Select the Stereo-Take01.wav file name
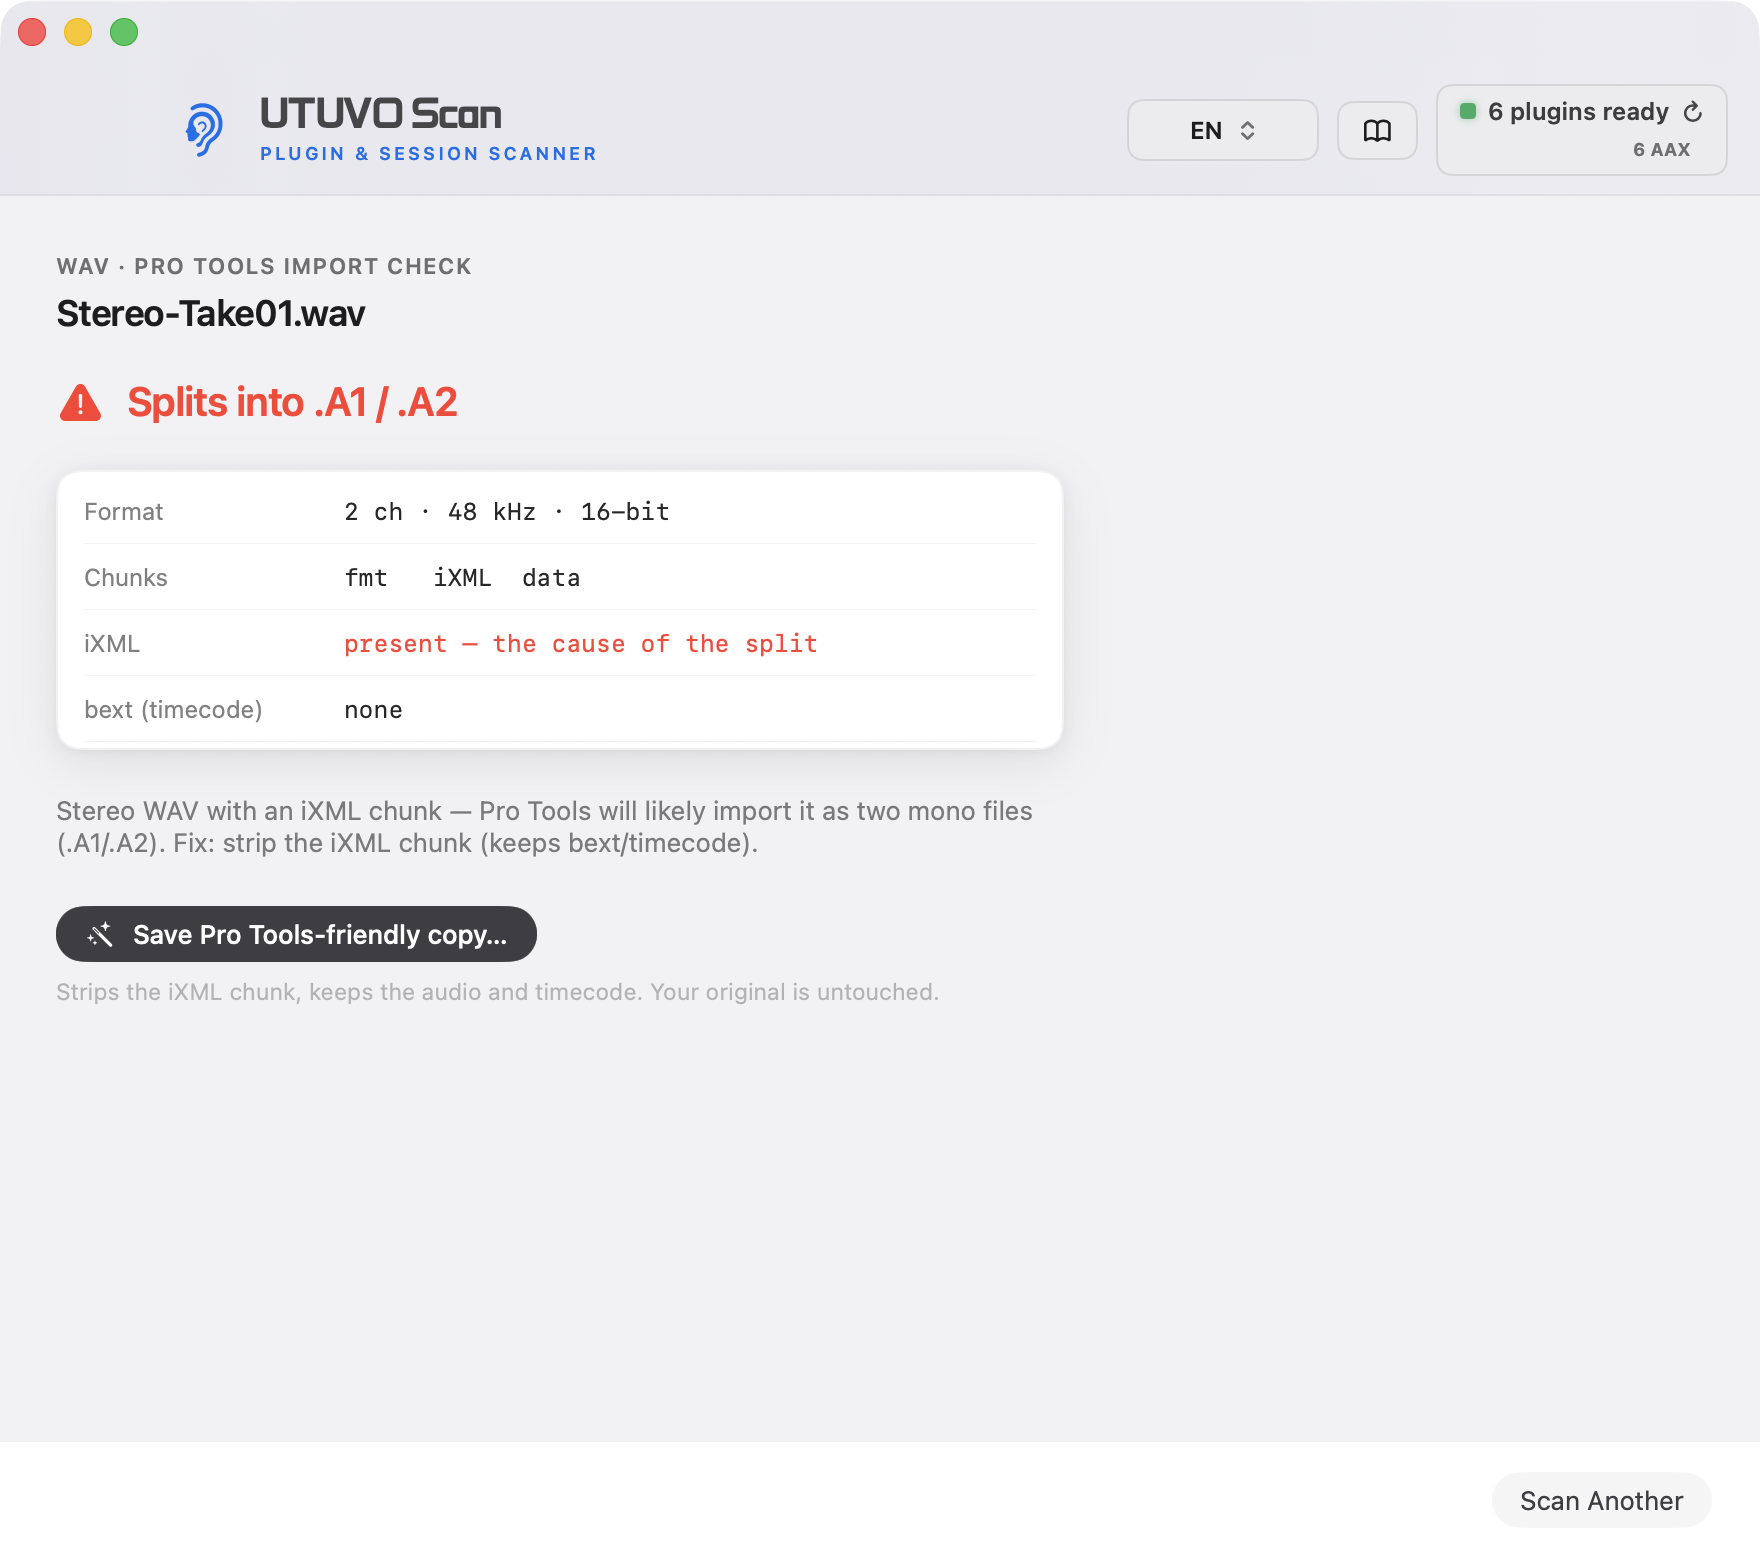The image size is (1760, 1560). (211, 314)
